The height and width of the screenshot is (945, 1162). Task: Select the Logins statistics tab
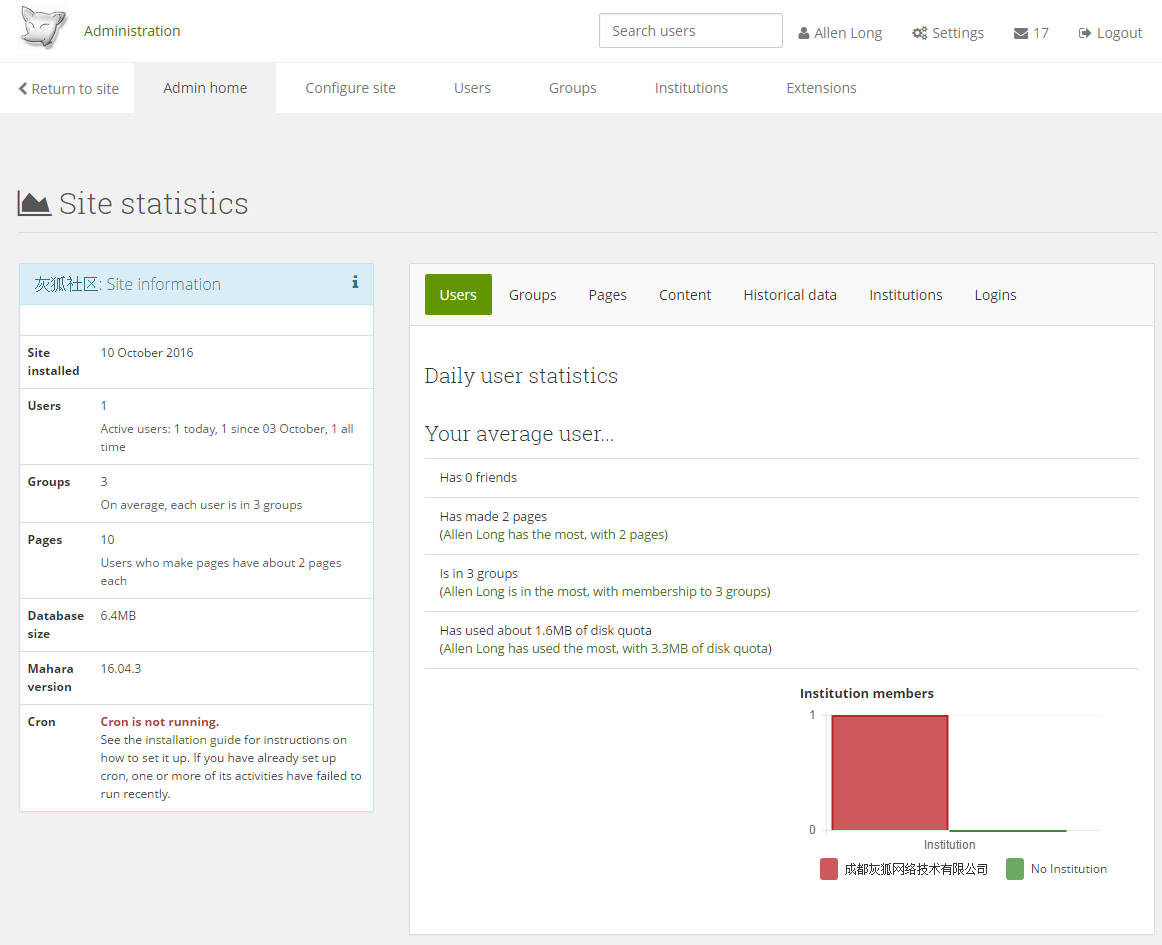995,295
